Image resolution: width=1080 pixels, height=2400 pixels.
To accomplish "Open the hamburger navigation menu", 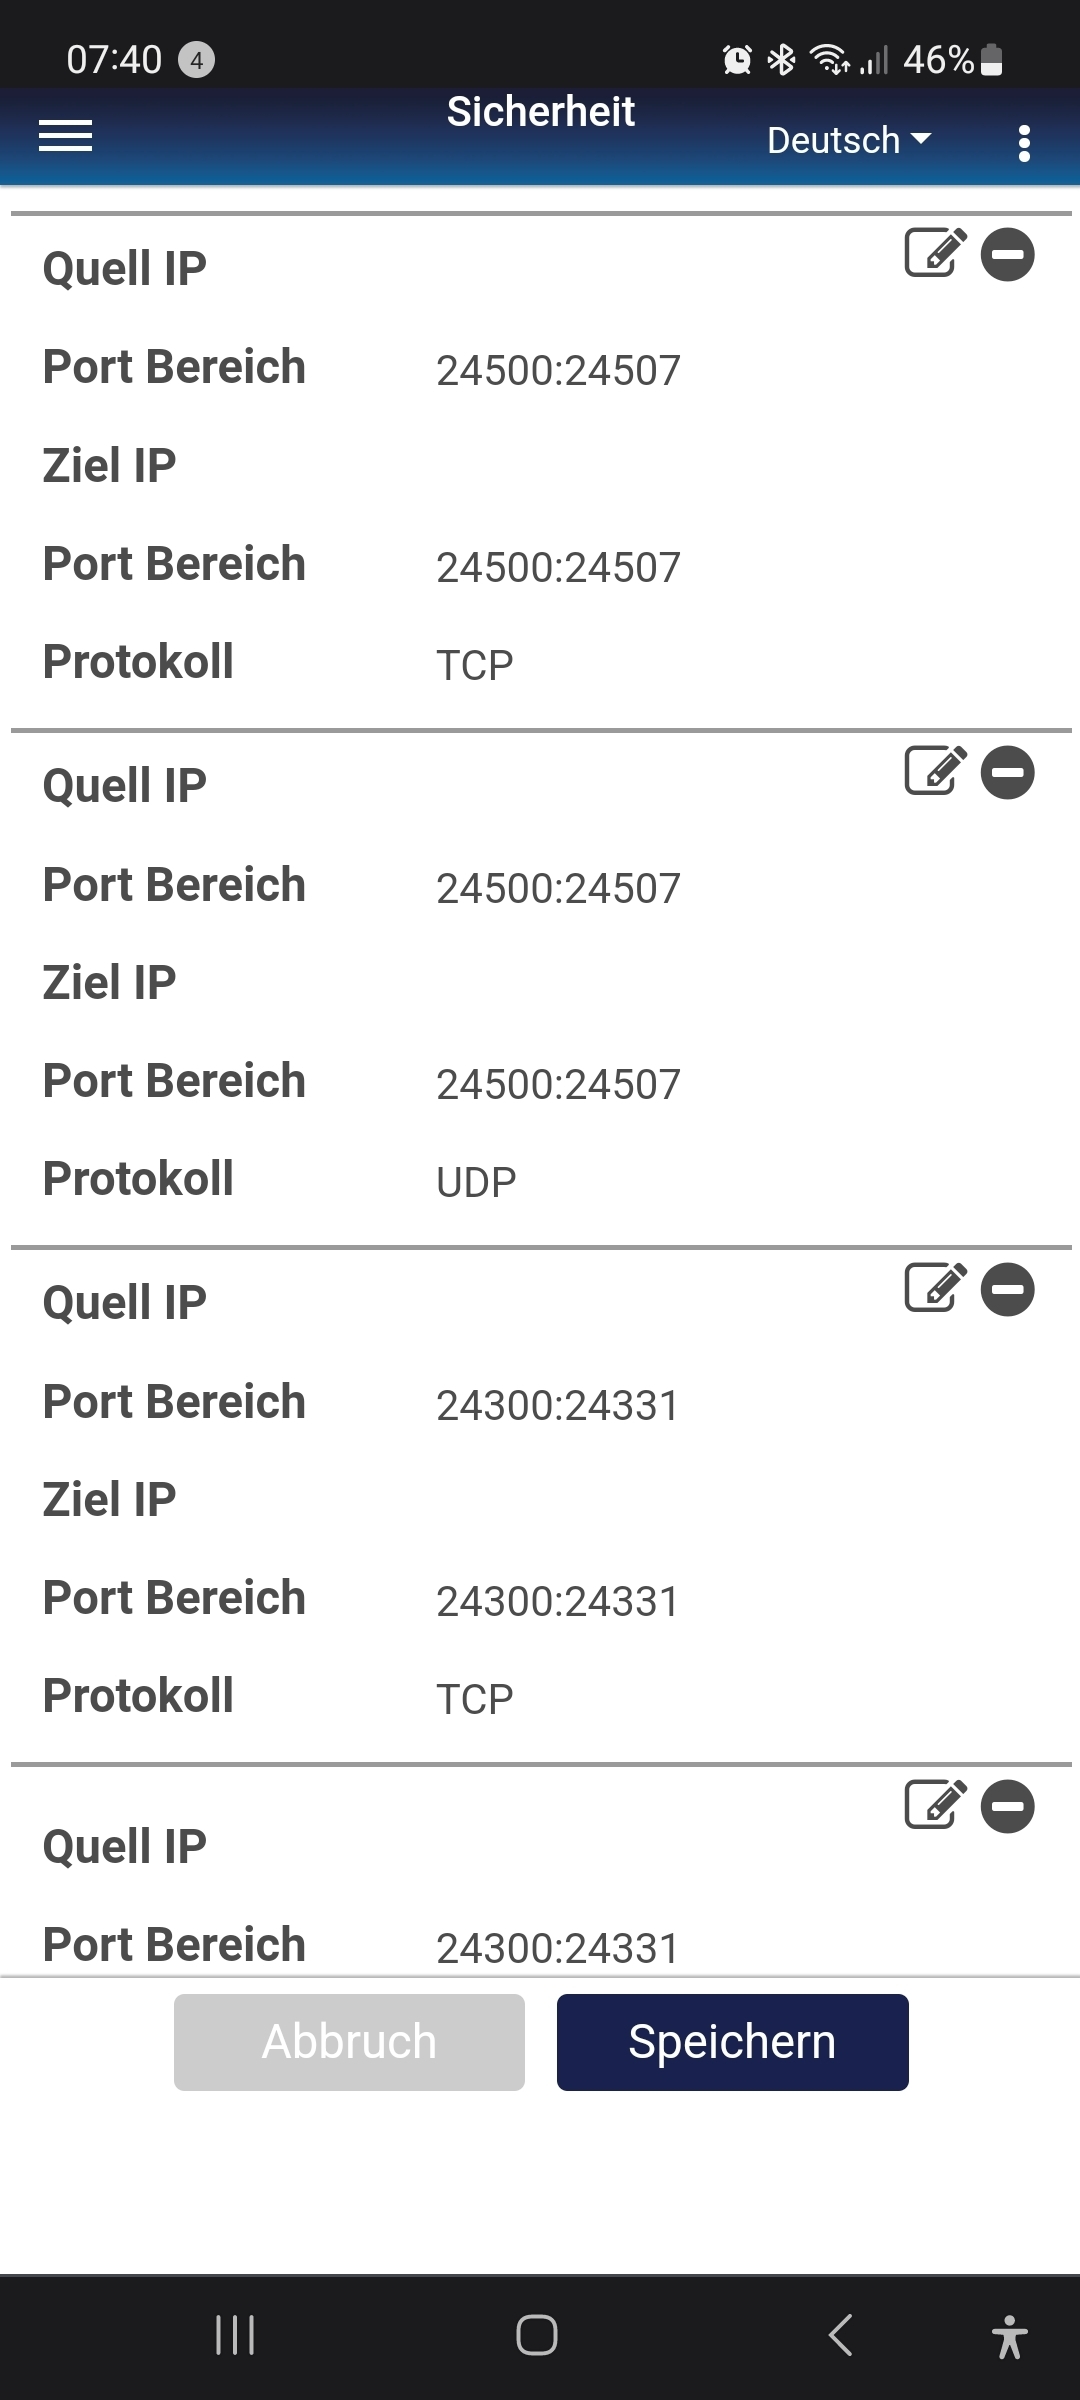I will (65, 136).
